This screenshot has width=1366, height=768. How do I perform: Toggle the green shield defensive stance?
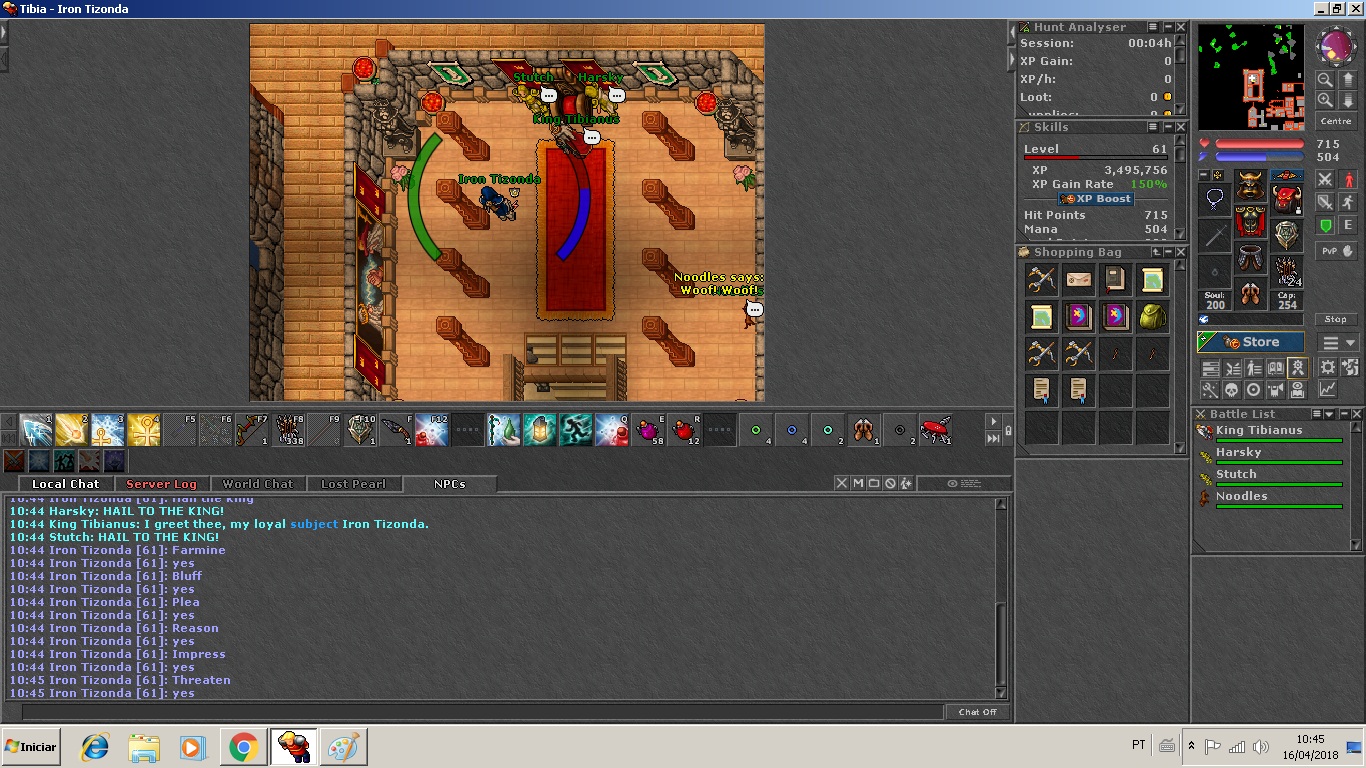[1325, 226]
